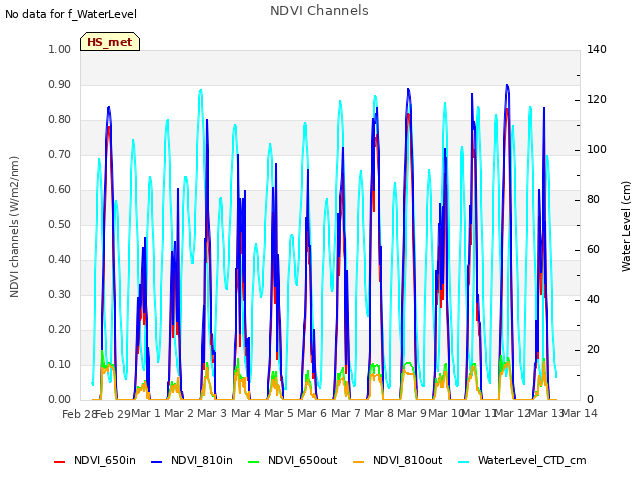Click the Mar 8 x-axis date label
The width and height of the screenshot is (640, 480).
pos(379,413)
